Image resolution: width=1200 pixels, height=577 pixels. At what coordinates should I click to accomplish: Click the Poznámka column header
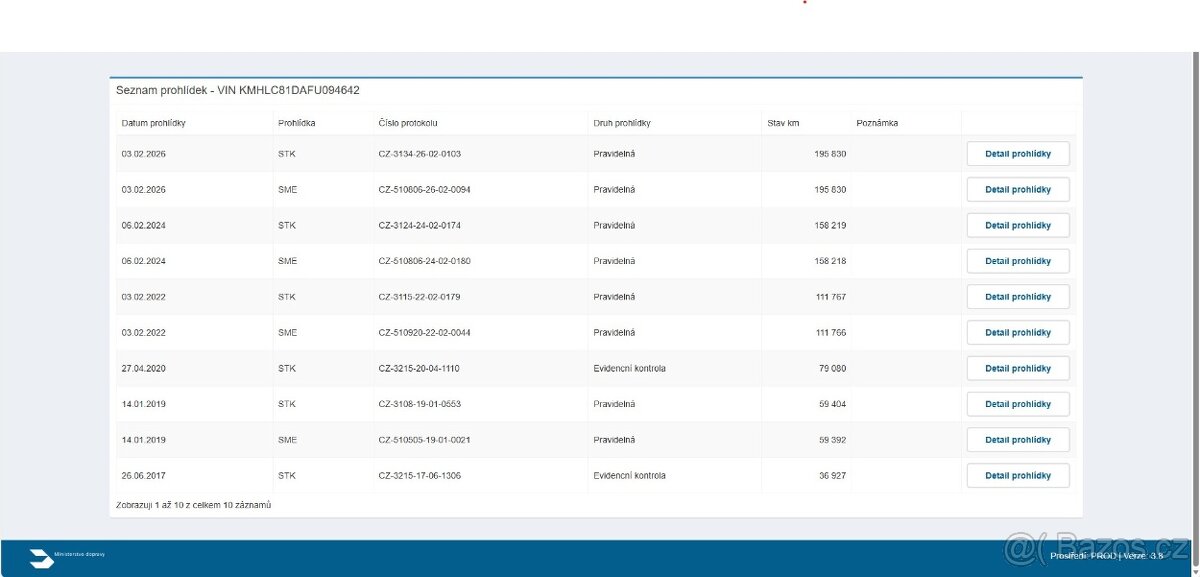pyautogui.click(x=877, y=123)
